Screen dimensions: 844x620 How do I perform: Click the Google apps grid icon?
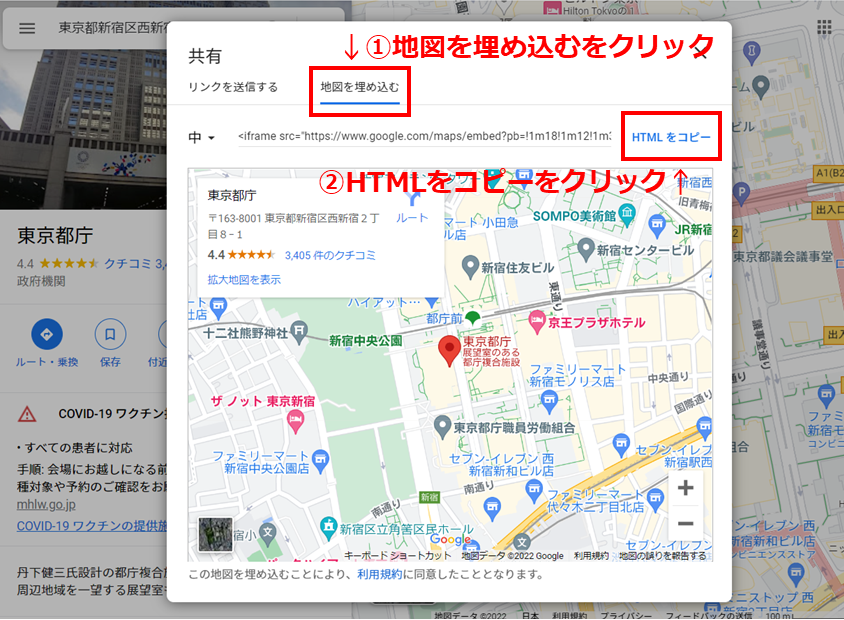coord(824,27)
